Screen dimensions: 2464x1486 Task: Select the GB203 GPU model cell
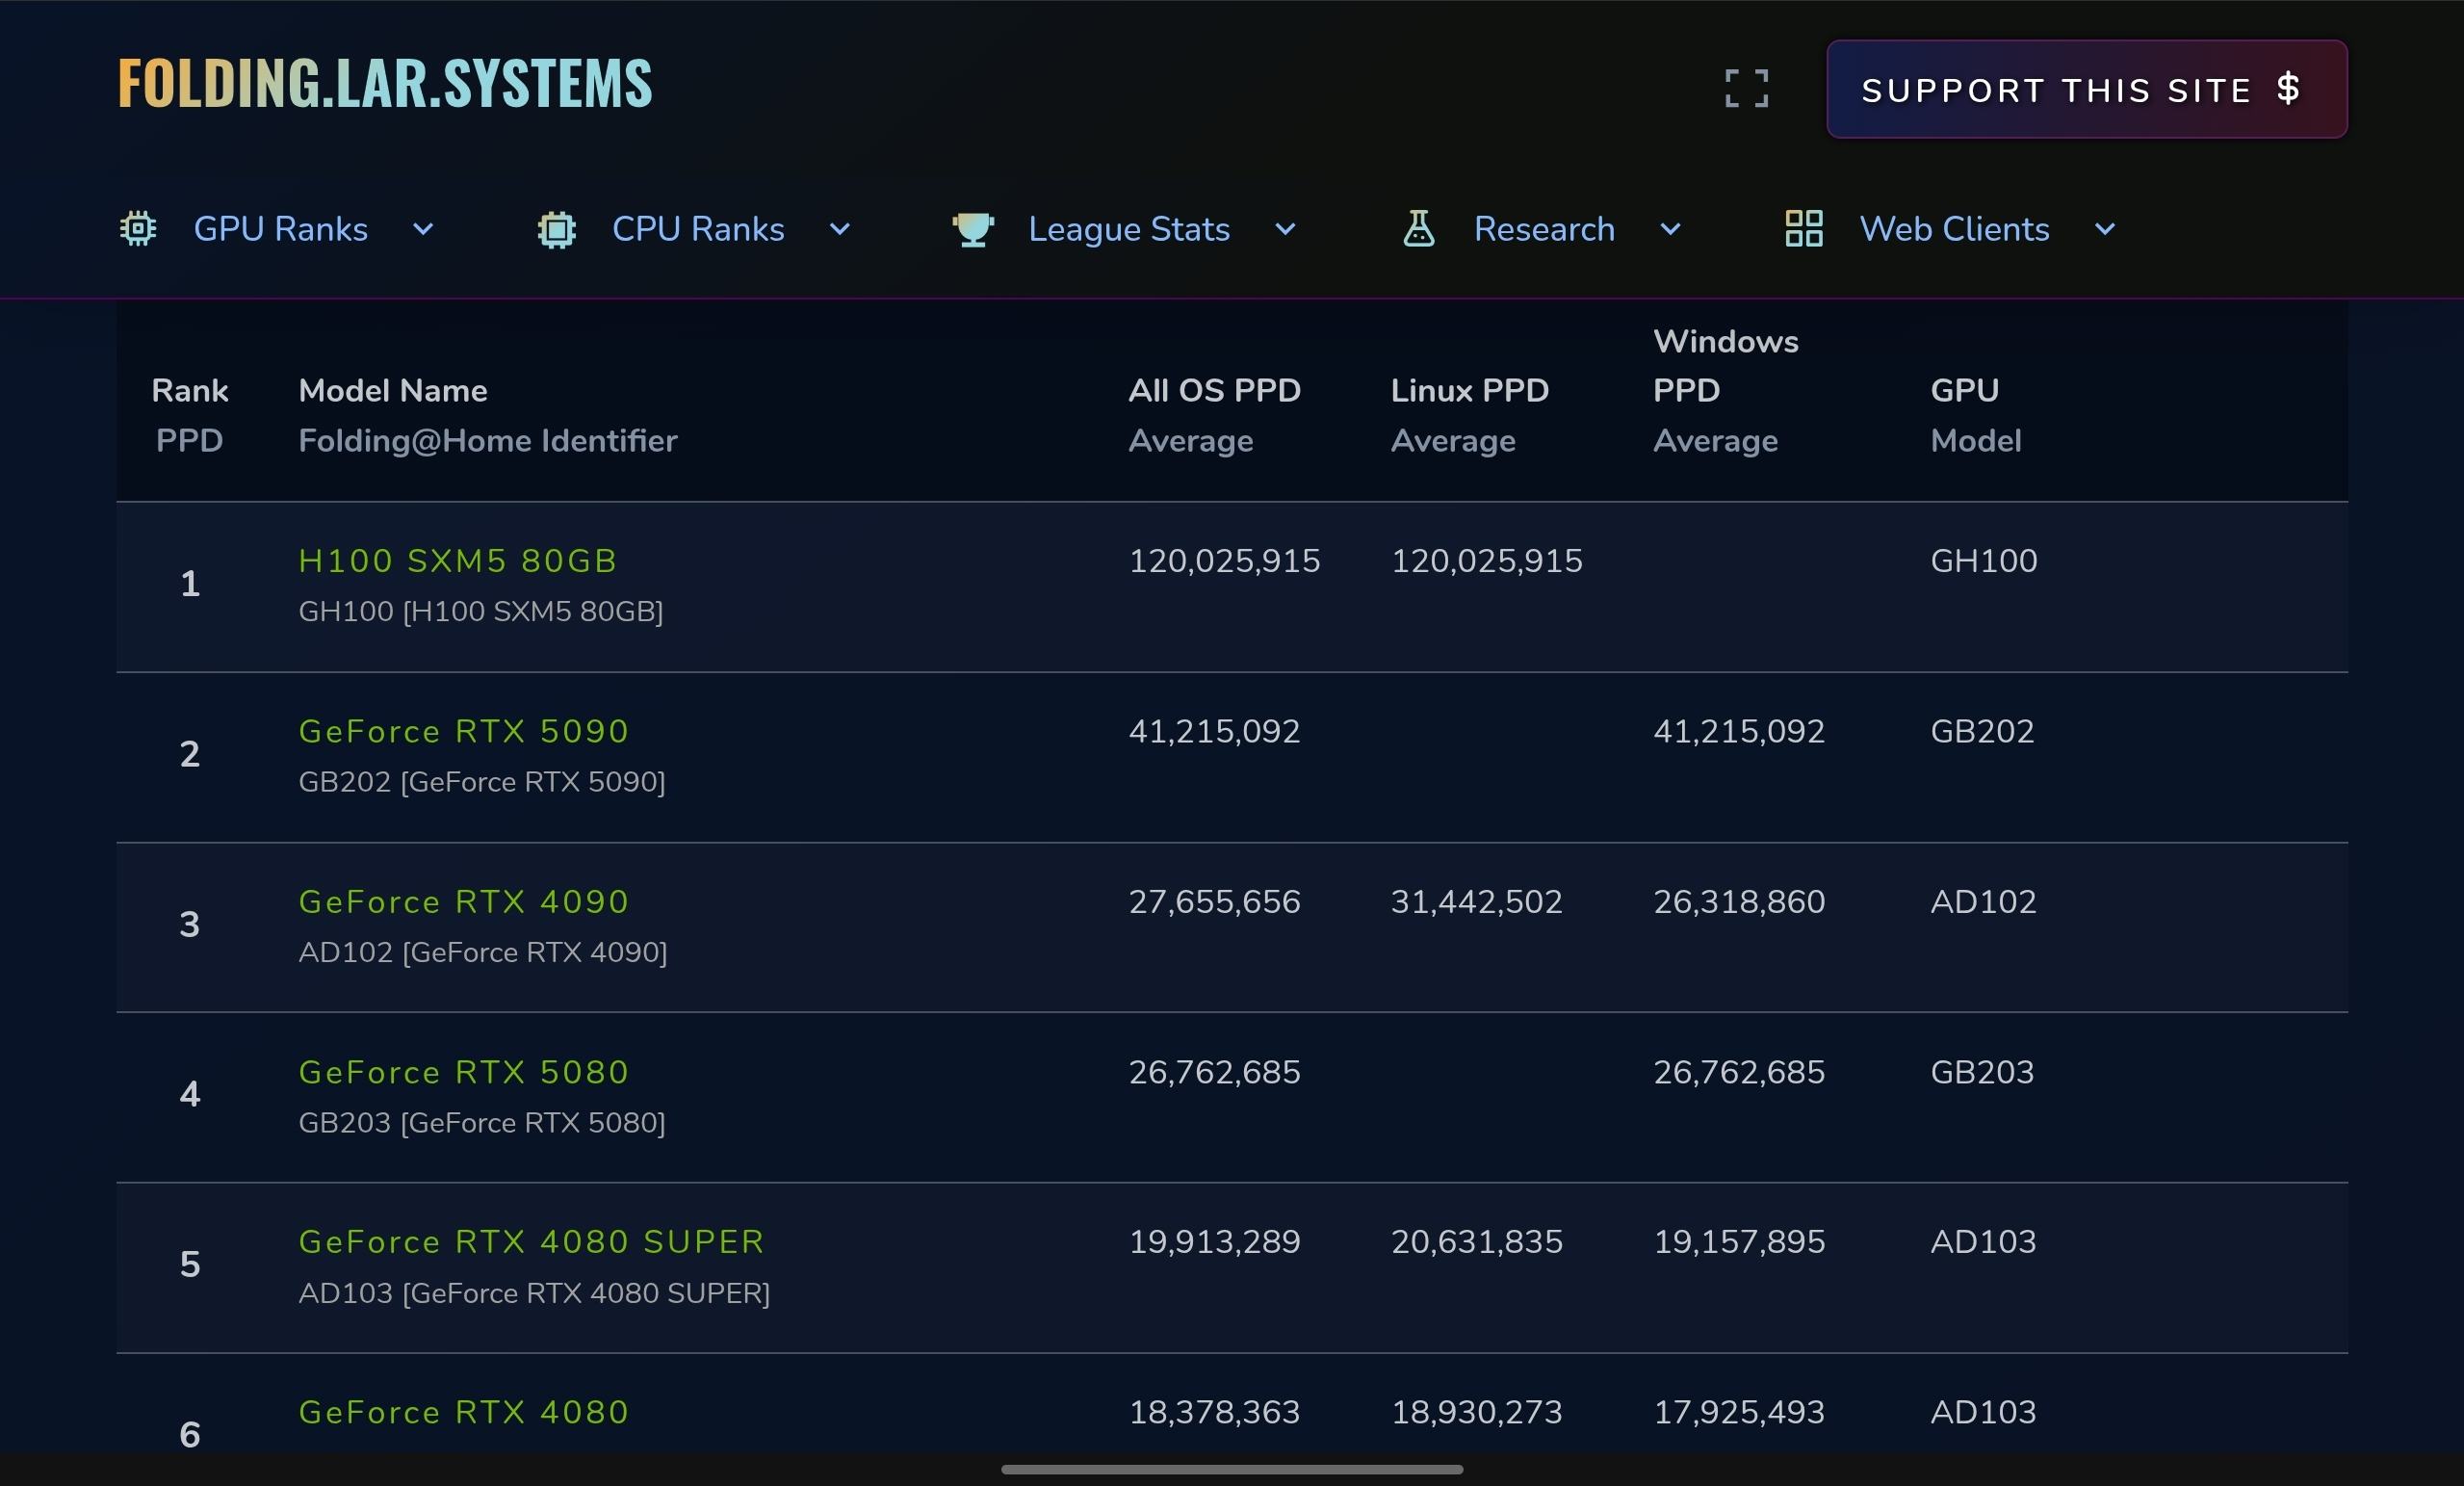[1981, 1072]
